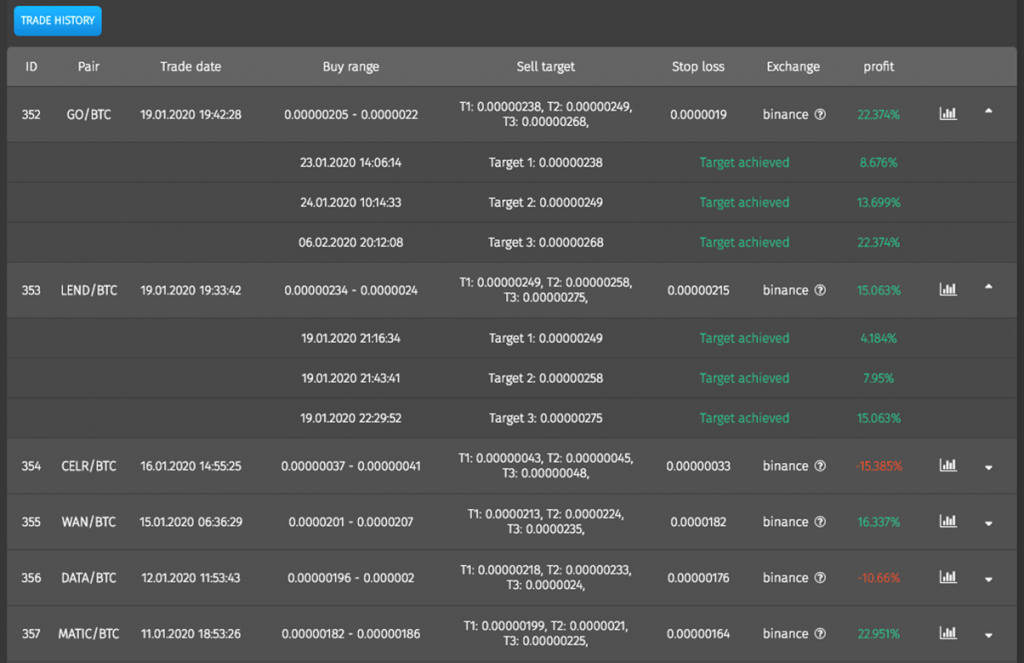This screenshot has width=1024, height=663.
Task: Expand the DATA/BTC trade details
Action: [x=989, y=579]
